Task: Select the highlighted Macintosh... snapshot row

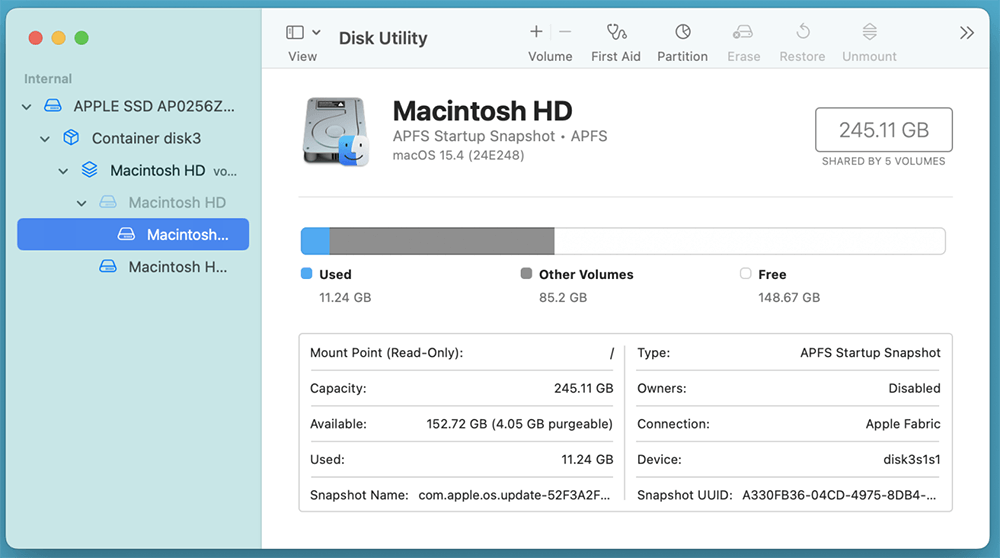Action: pos(133,234)
